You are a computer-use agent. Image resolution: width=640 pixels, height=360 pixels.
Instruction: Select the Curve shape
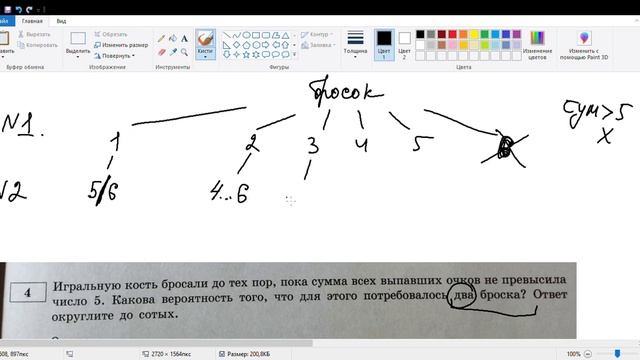pos(236,36)
